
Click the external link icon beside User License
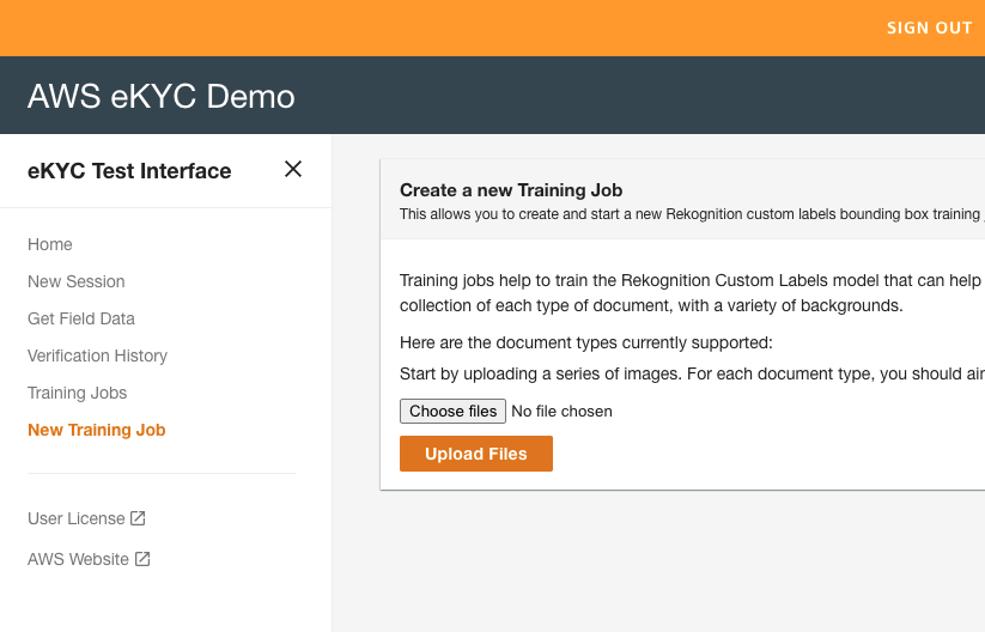[x=138, y=518]
